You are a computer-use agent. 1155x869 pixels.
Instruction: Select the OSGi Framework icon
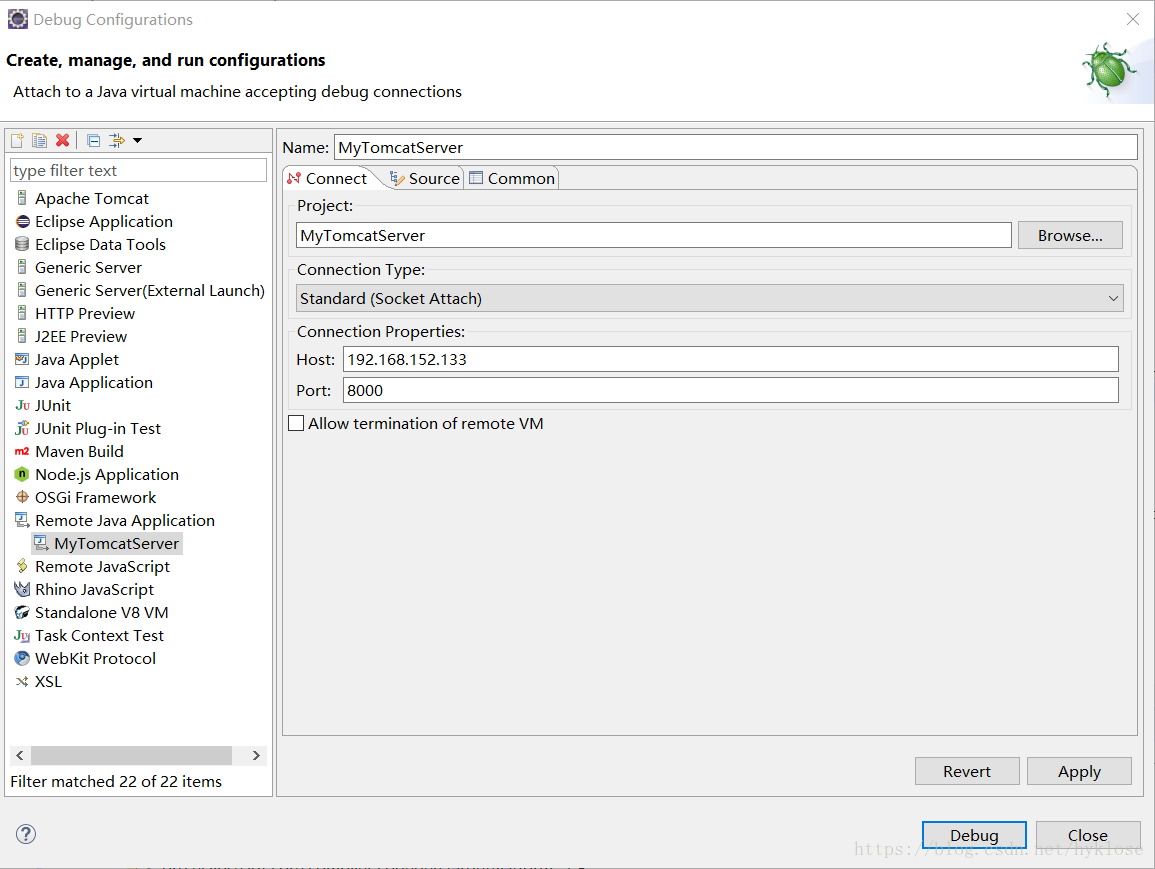point(22,497)
